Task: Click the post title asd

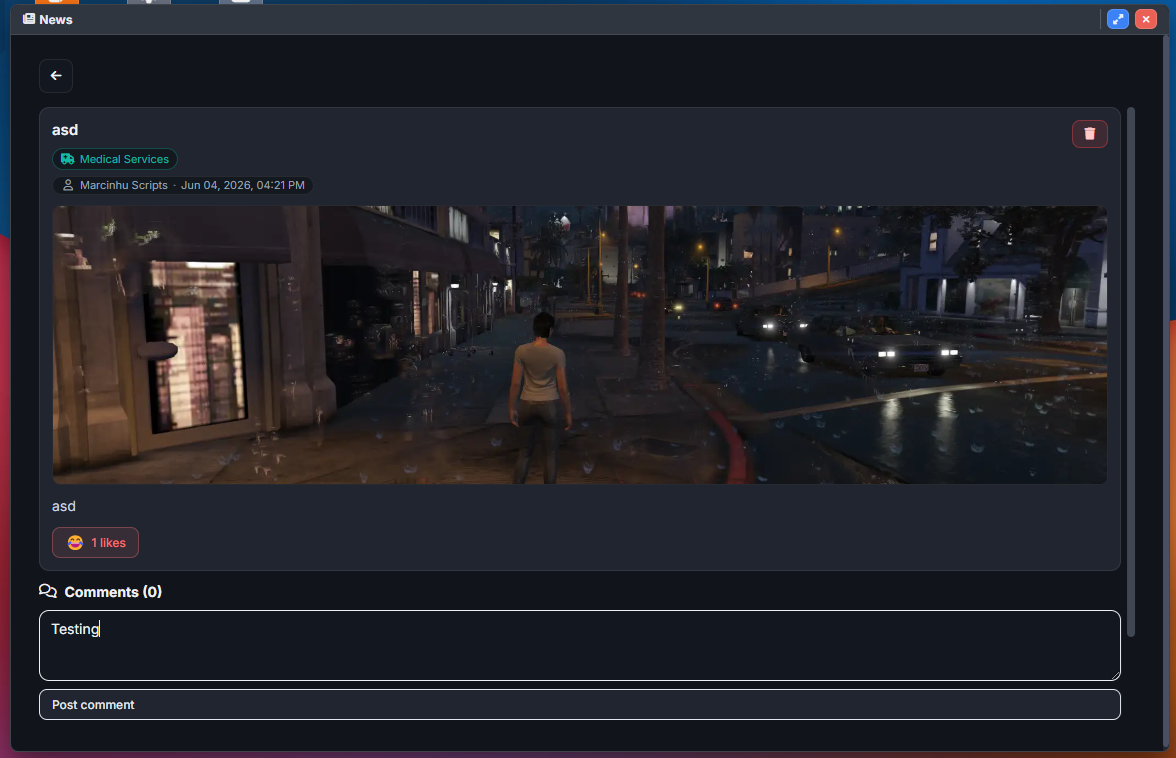Action: tap(65, 130)
